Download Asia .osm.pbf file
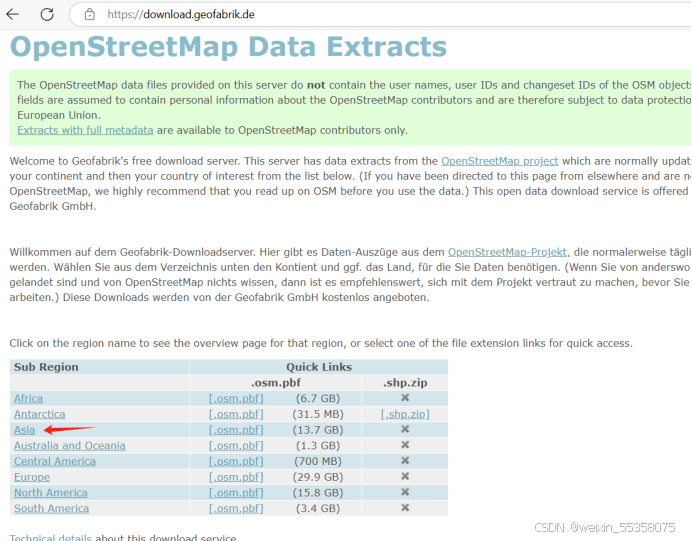 (x=236, y=430)
